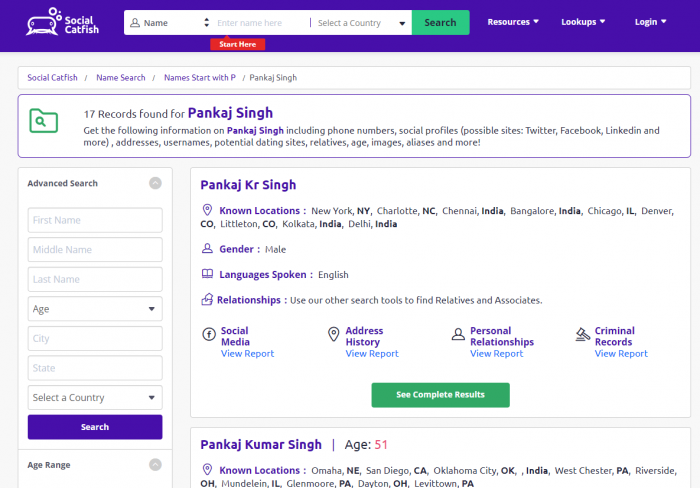Click the age value 51
Viewport: 700px width, 488px height.
tap(381, 445)
